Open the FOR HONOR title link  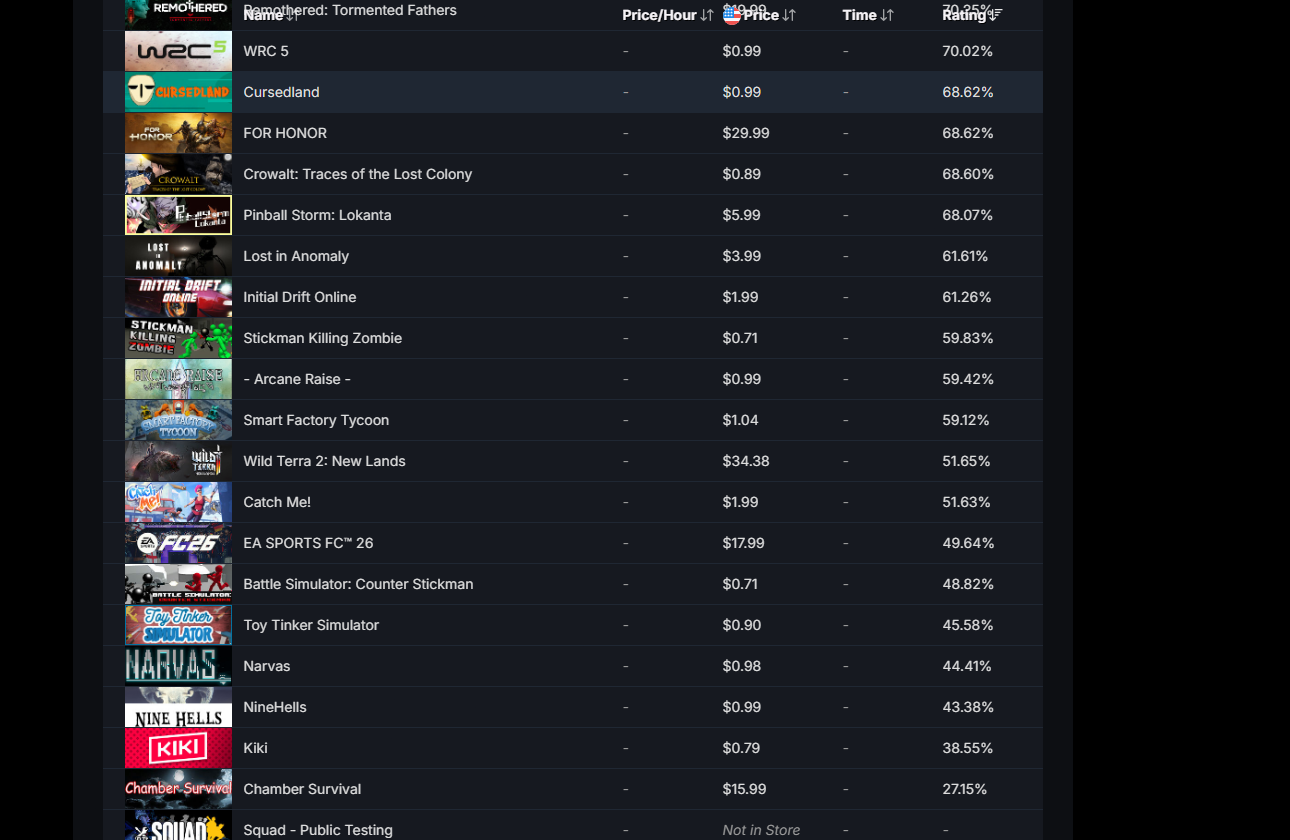point(285,133)
